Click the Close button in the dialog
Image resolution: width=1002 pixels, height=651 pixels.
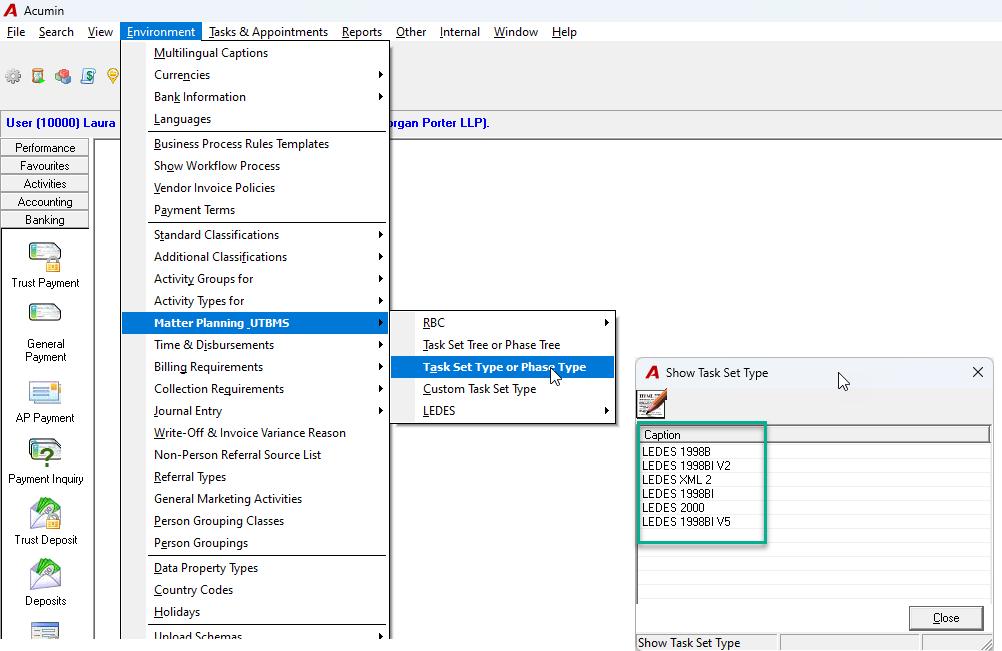946,618
